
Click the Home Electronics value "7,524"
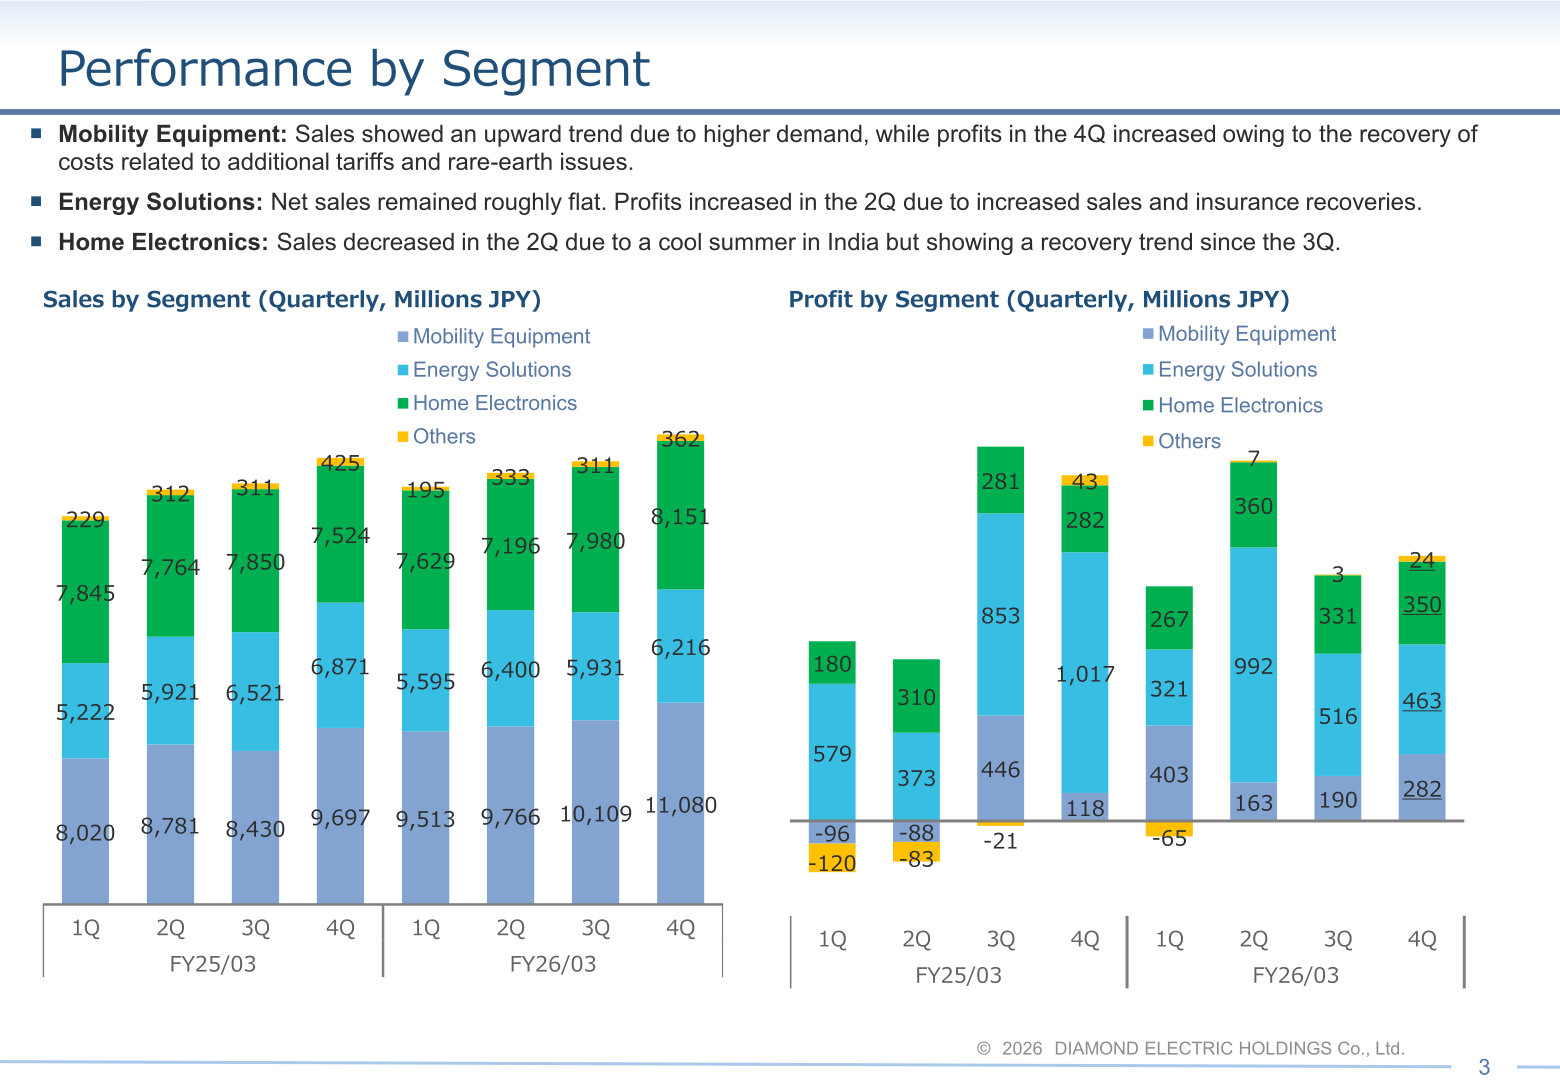click(x=340, y=535)
